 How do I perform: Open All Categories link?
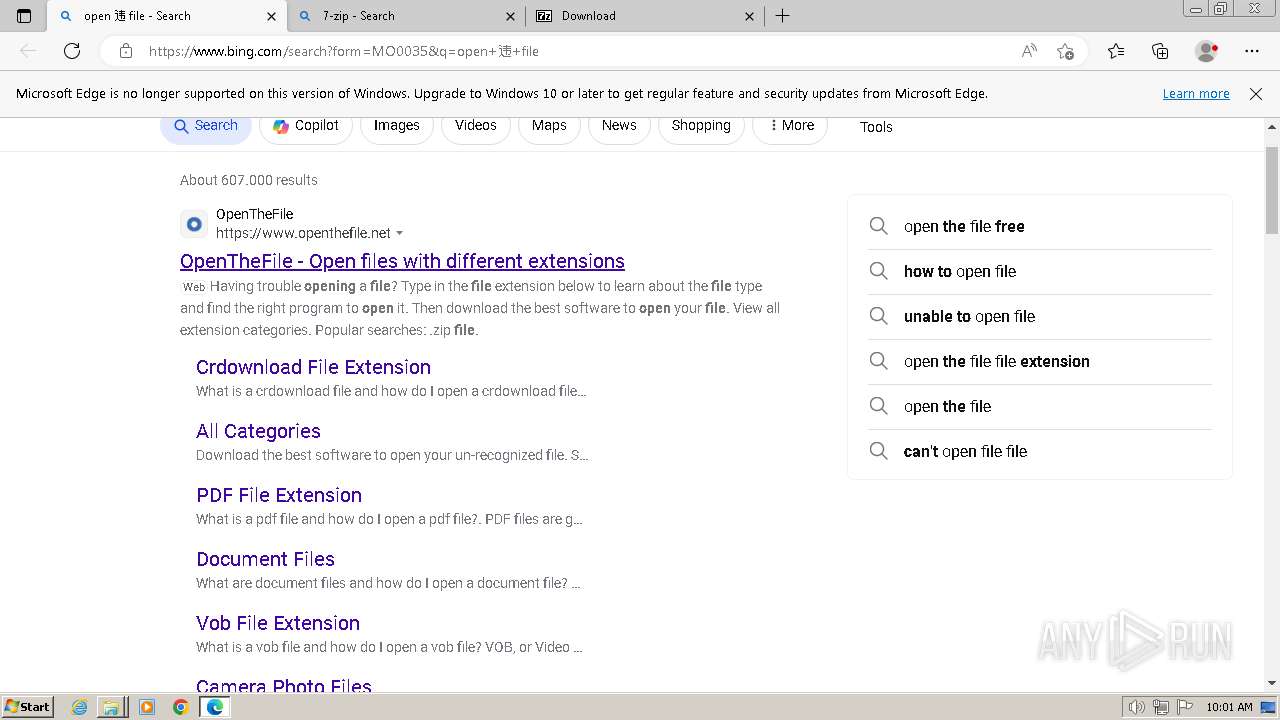[258, 431]
